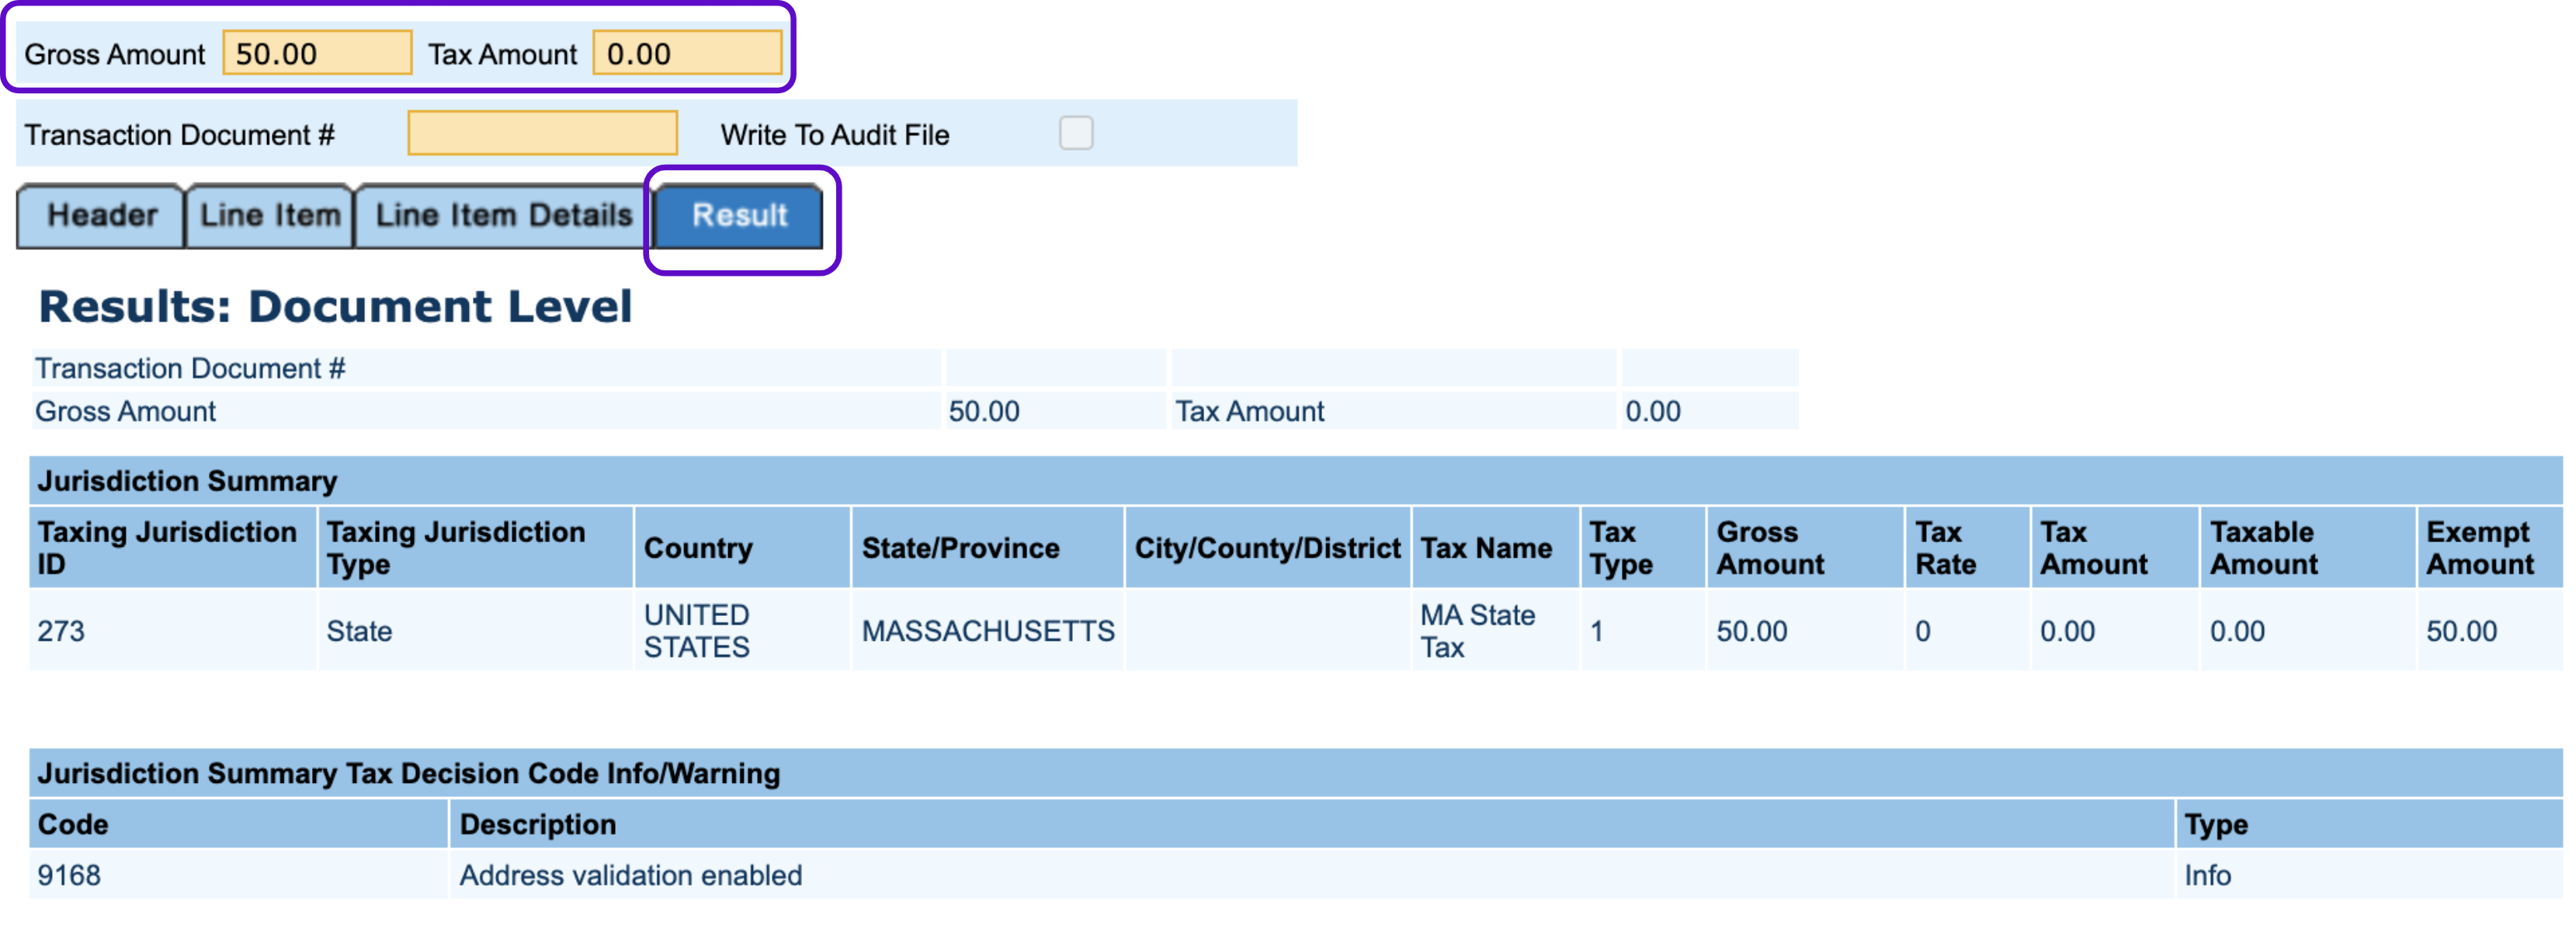Image resolution: width=2576 pixels, height=936 pixels.
Task: Click the Address validation enabled description
Action: [x=630, y=875]
